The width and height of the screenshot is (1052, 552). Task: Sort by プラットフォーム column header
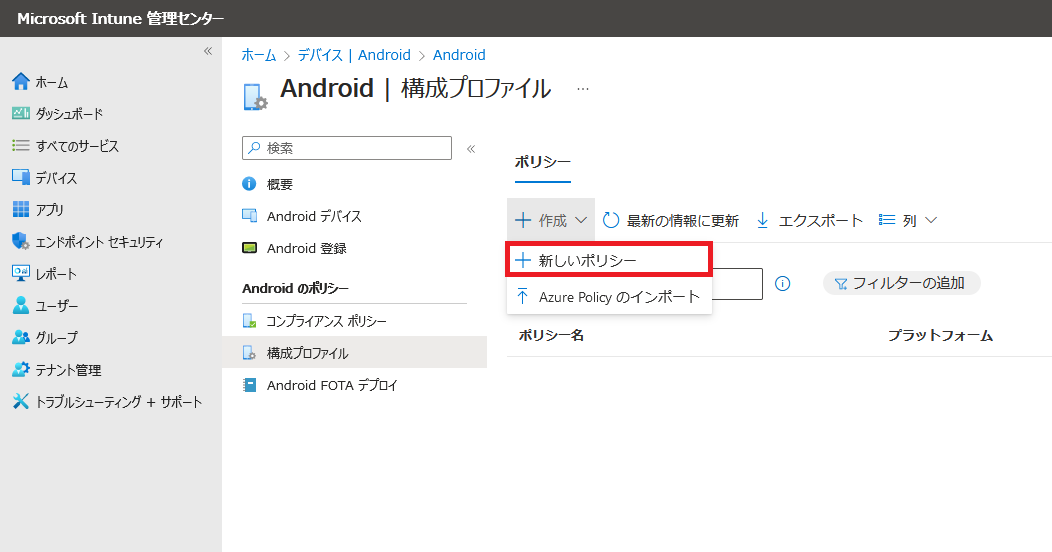[x=940, y=335]
